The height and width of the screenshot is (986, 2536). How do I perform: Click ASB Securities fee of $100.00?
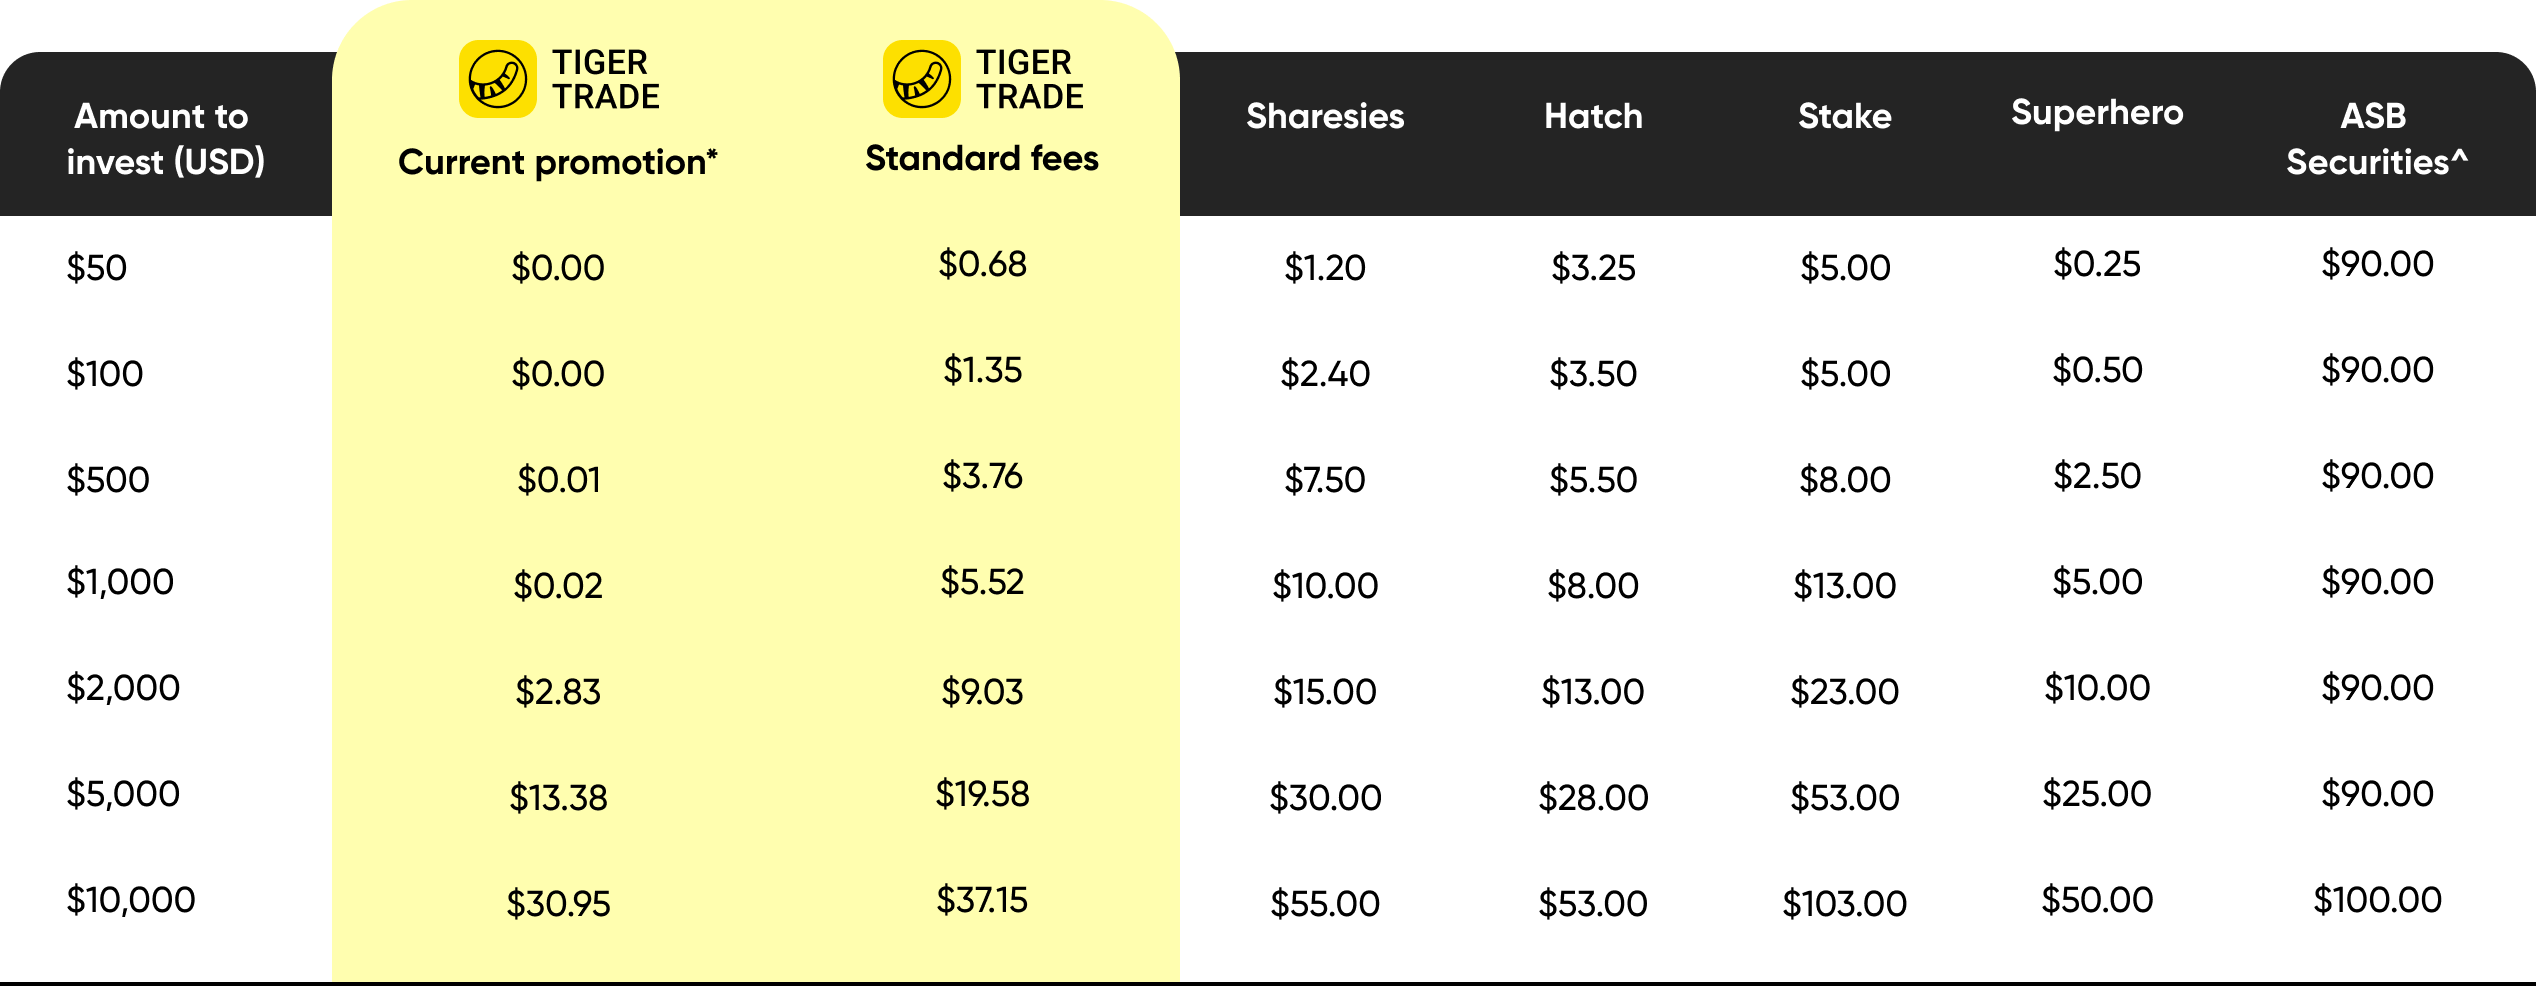(2377, 900)
